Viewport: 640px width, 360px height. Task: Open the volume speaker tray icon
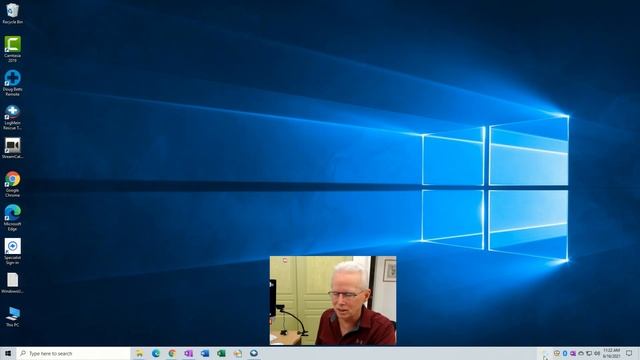[x=597, y=353]
